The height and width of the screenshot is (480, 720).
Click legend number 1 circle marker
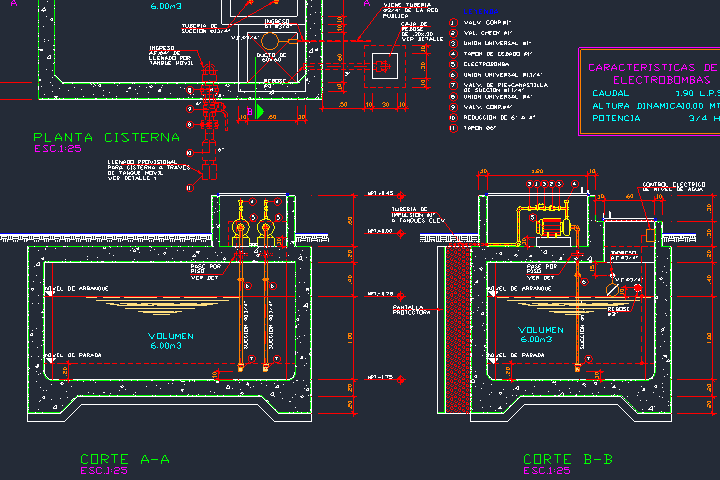(453, 23)
